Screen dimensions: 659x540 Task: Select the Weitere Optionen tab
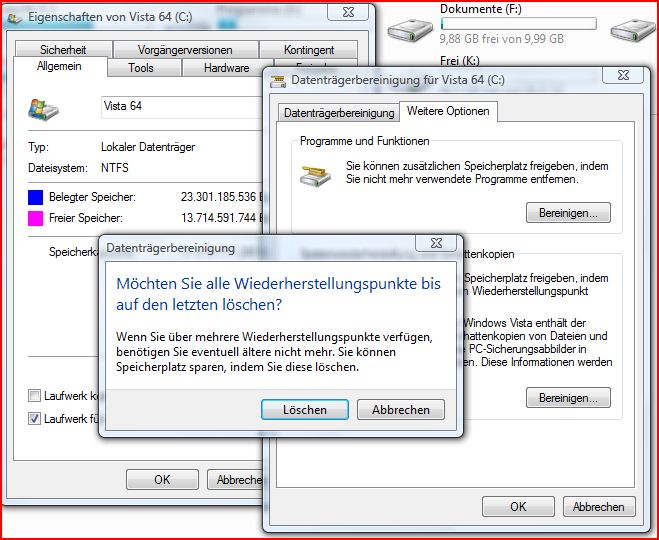point(448,111)
